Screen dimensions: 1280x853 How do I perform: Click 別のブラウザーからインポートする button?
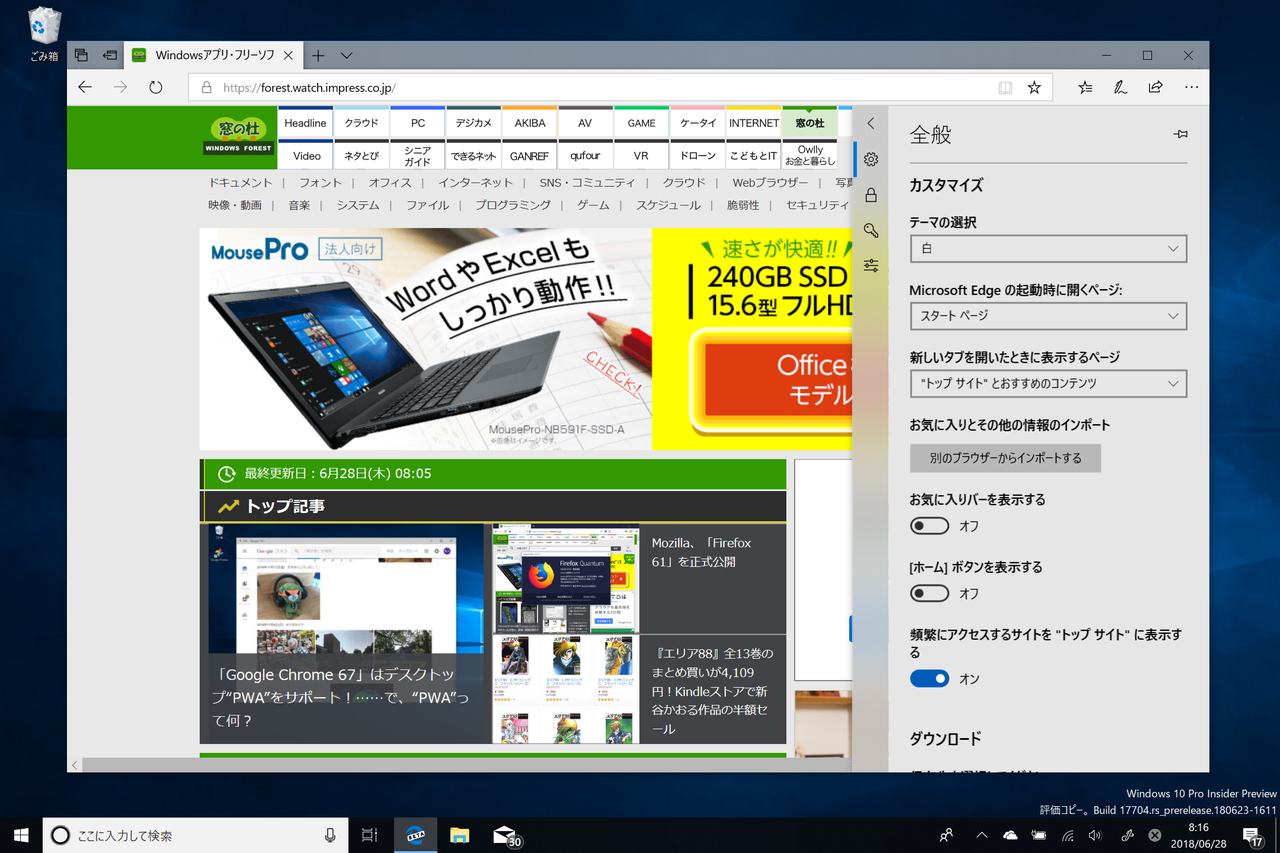[1005, 458]
